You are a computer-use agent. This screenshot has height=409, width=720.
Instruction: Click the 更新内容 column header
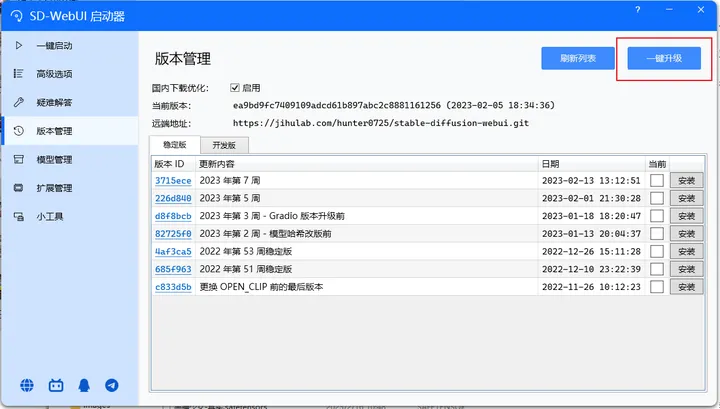[366, 164]
